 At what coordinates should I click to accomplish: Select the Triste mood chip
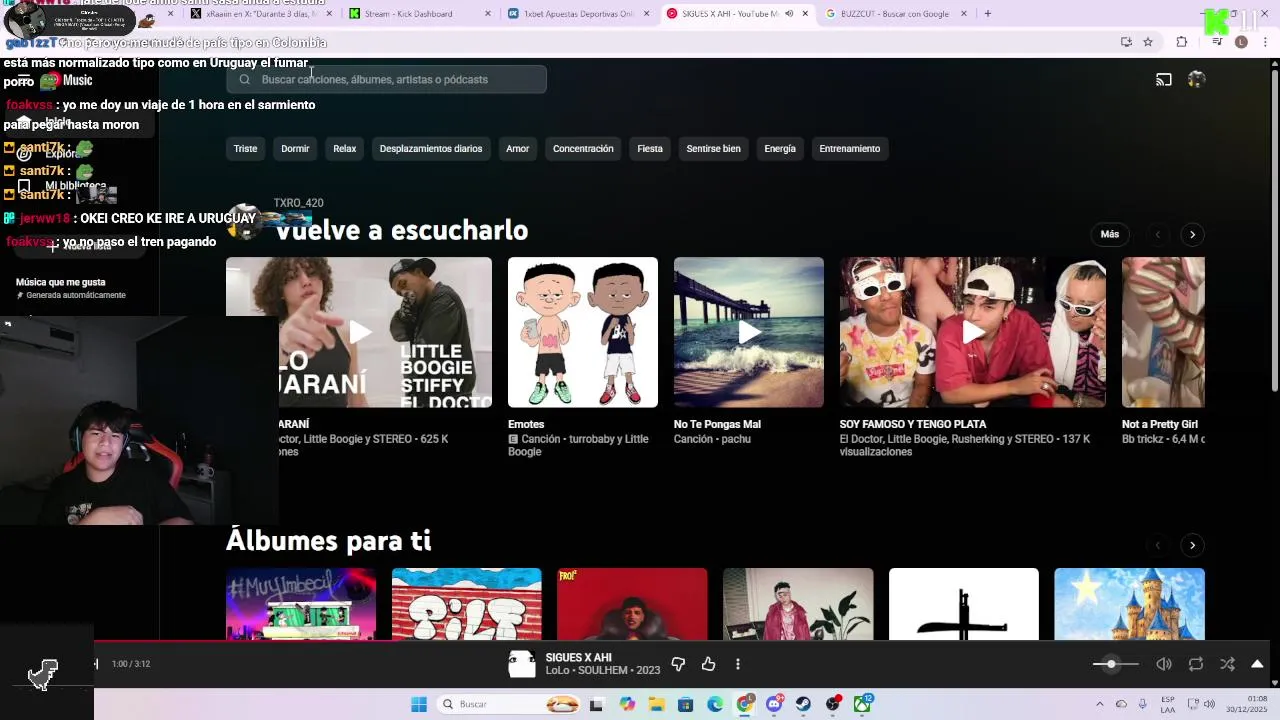(245, 149)
